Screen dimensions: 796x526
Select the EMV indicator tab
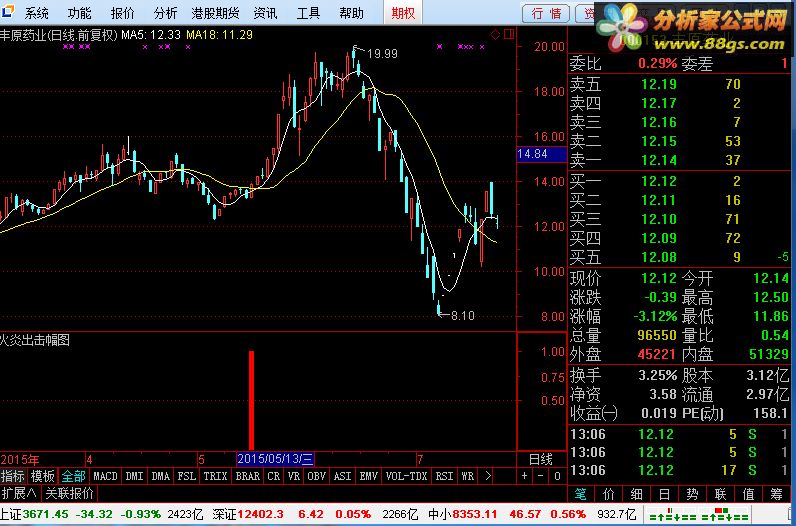coord(369,476)
